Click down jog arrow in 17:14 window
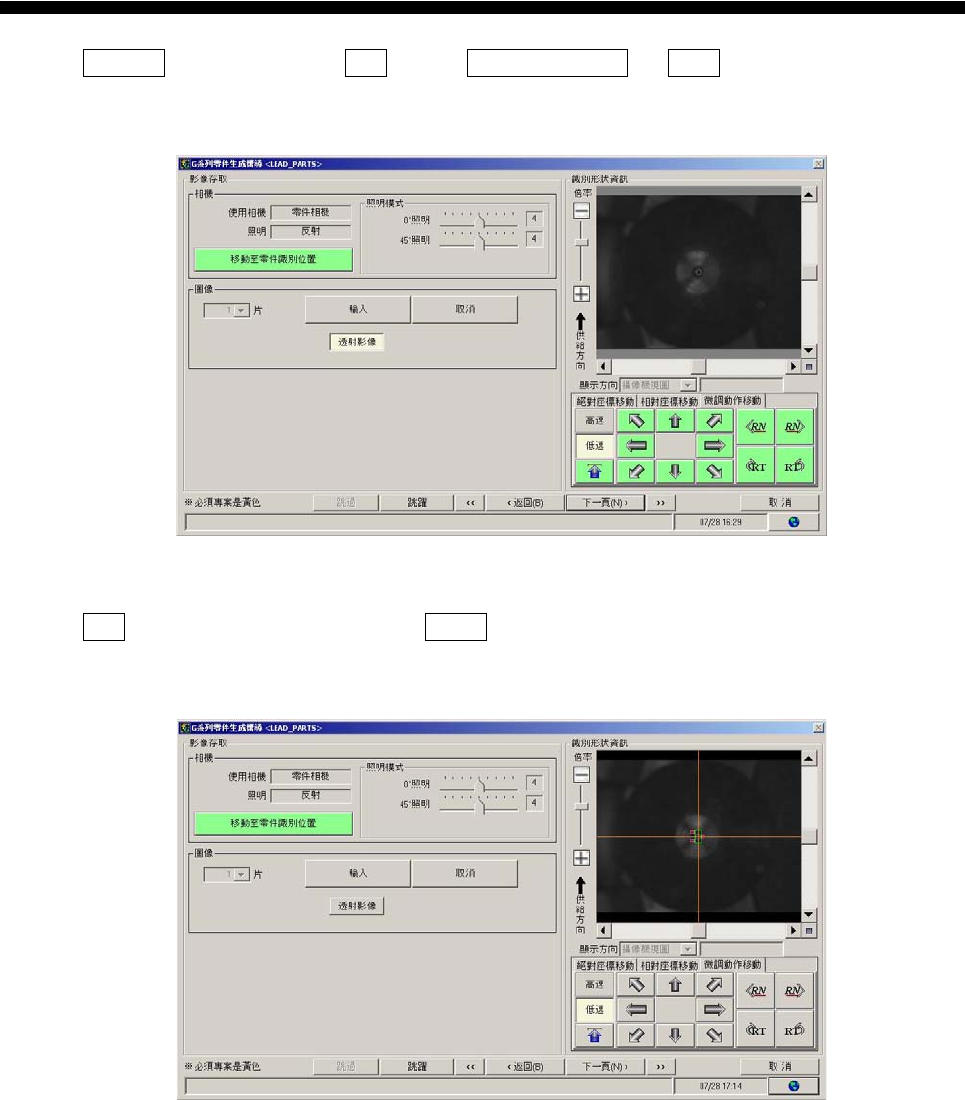This screenshot has width=965, height=1100. 675,1035
